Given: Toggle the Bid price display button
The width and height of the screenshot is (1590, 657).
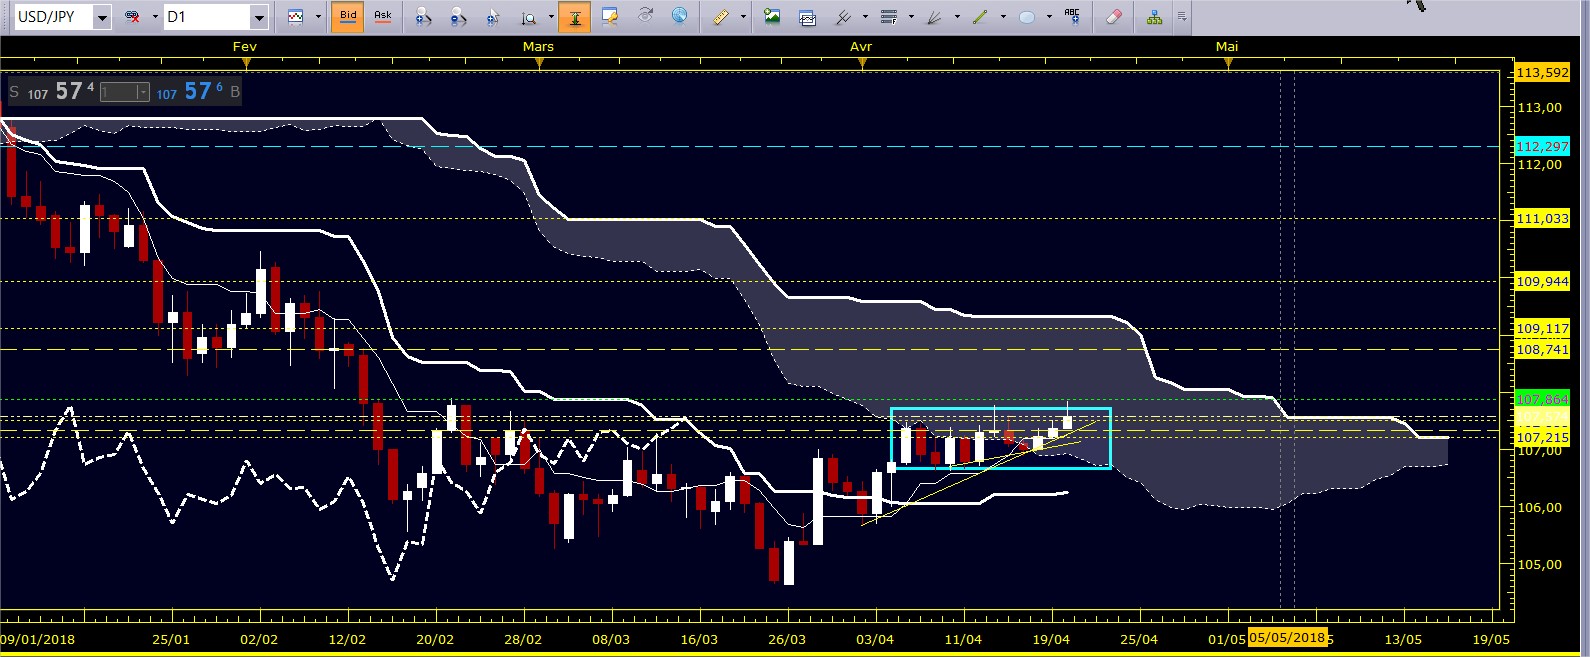Looking at the screenshot, I should point(348,17).
